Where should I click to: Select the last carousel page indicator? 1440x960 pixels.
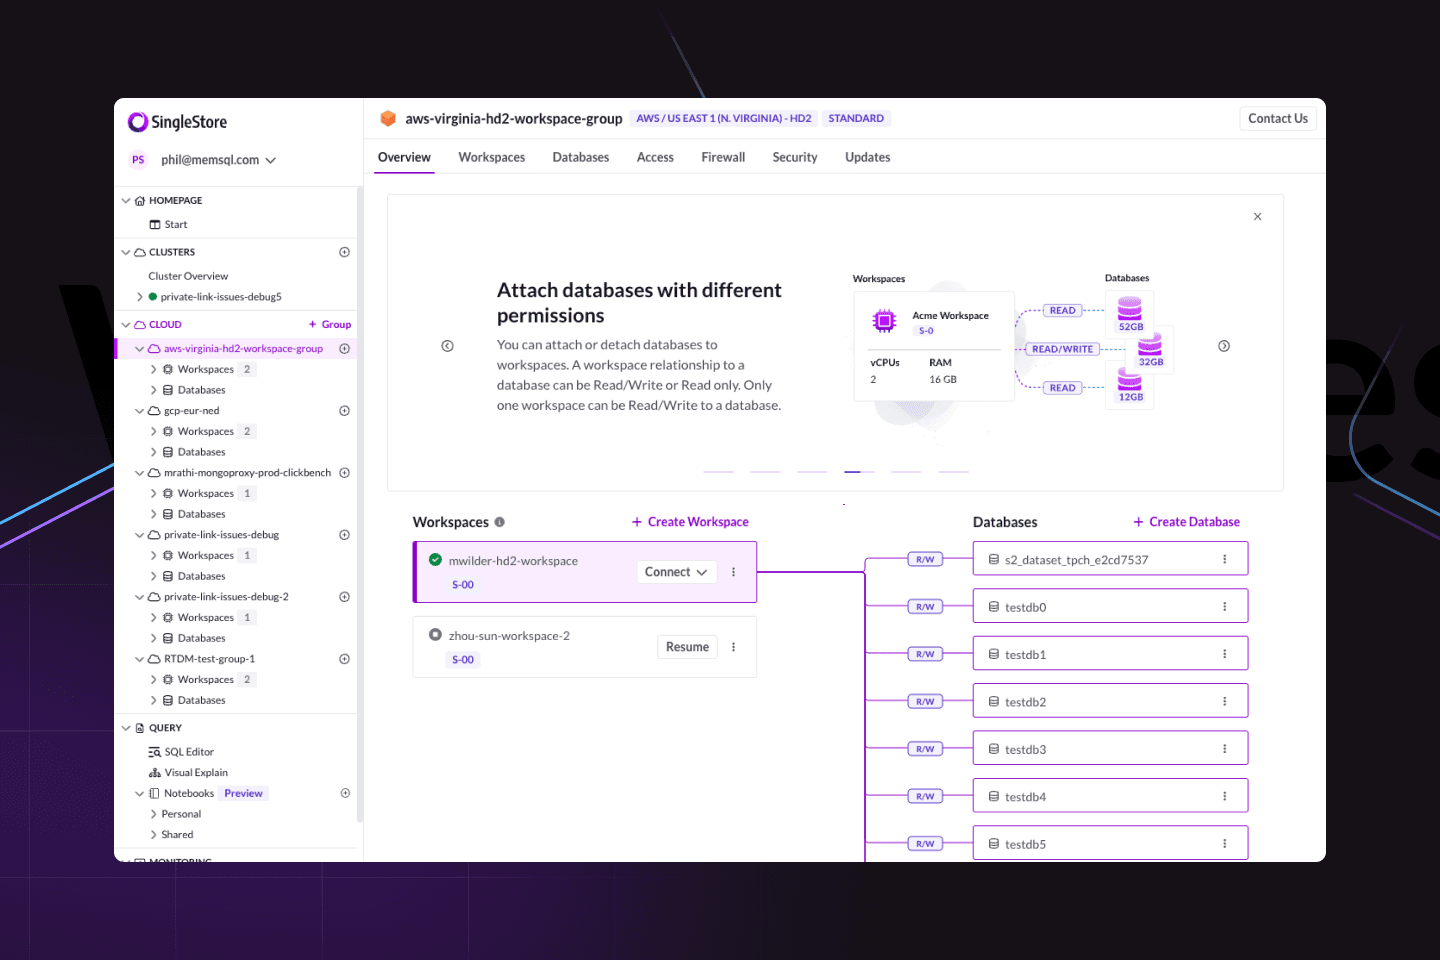(x=954, y=471)
